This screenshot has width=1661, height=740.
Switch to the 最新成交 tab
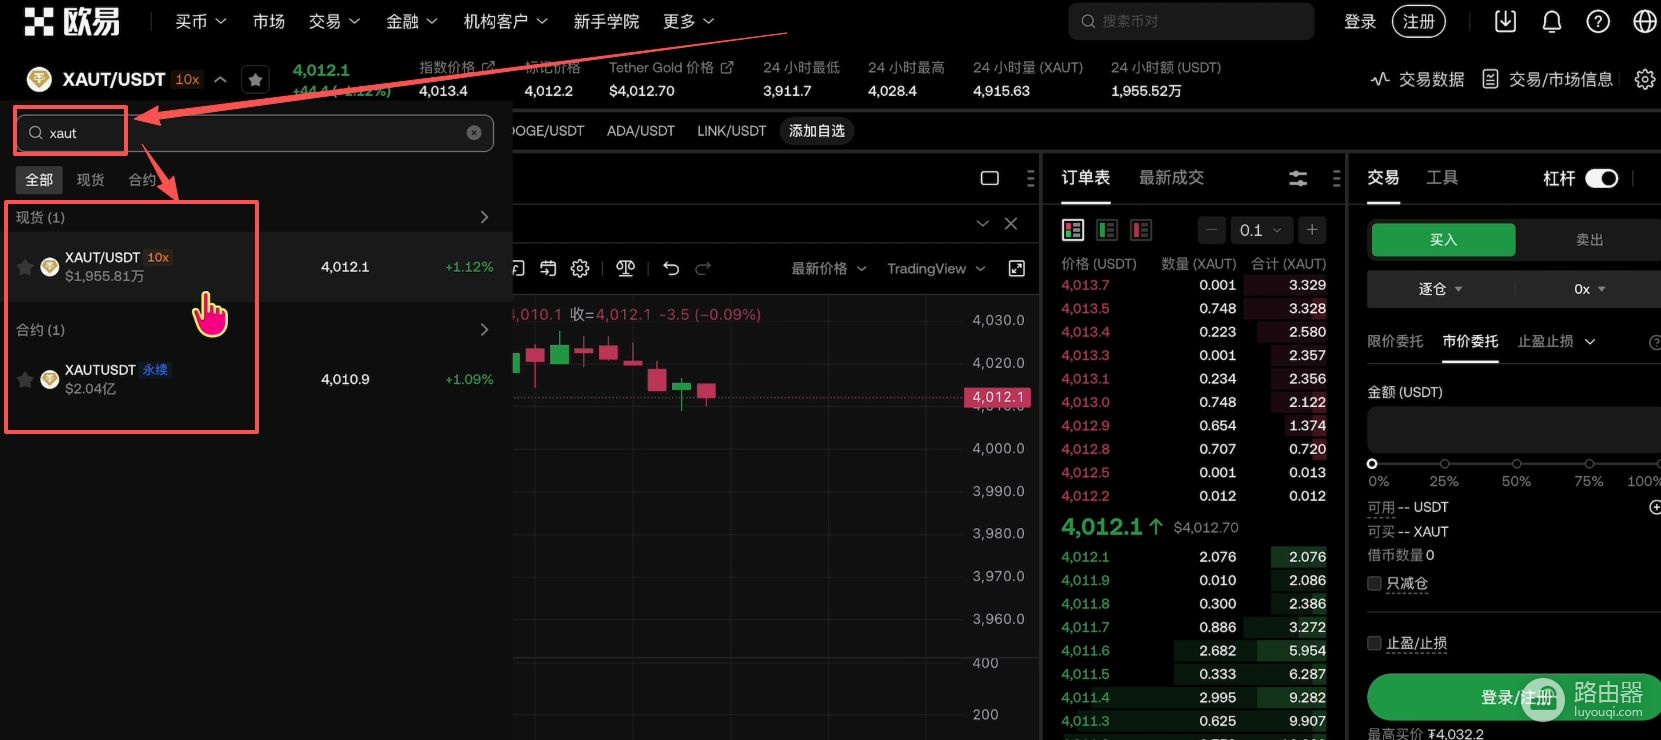pyautogui.click(x=1171, y=178)
